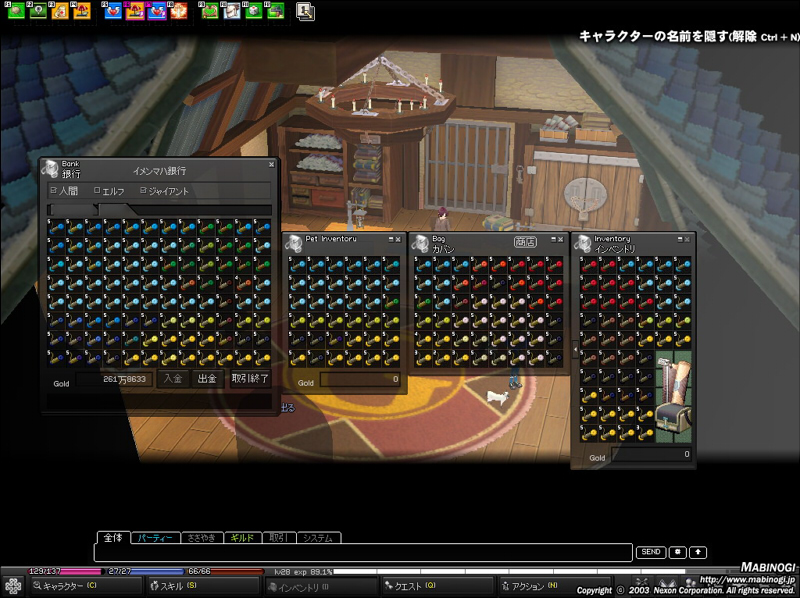Open the アクション (N) menu
The height and width of the screenshot is (598, 800).
tap(555, 586)
